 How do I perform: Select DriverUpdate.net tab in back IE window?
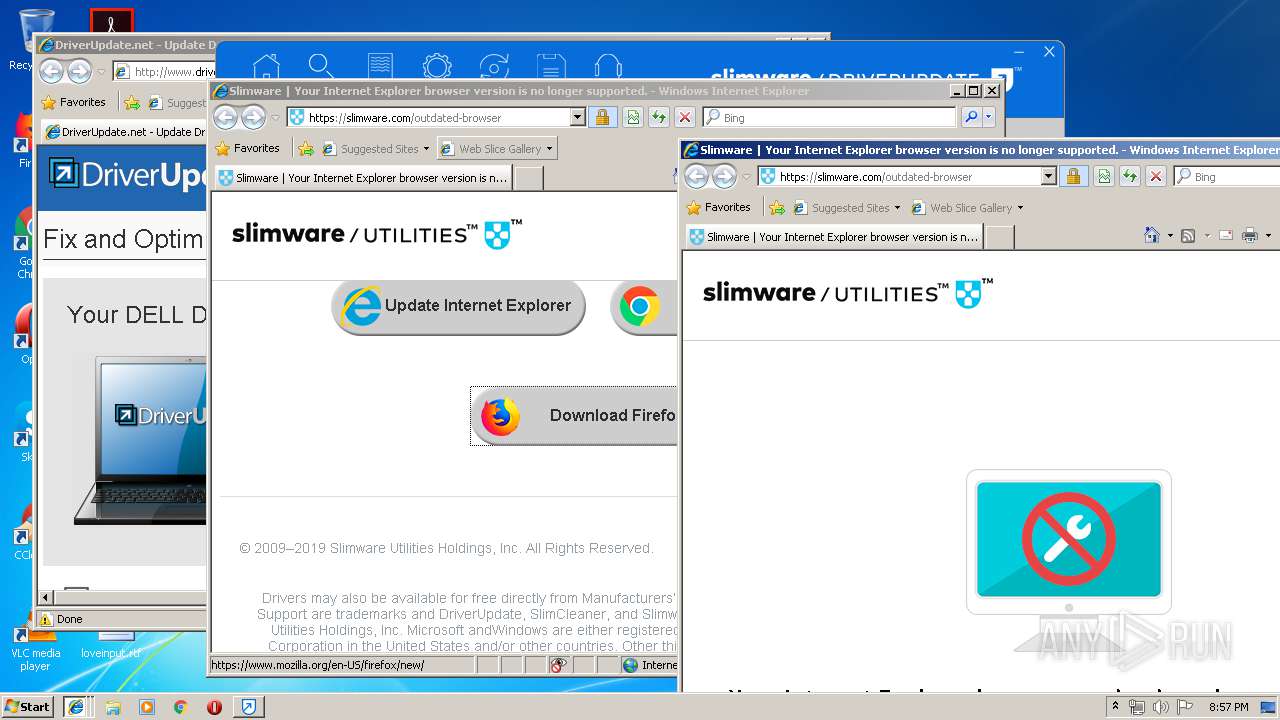[x=123, y=131]
